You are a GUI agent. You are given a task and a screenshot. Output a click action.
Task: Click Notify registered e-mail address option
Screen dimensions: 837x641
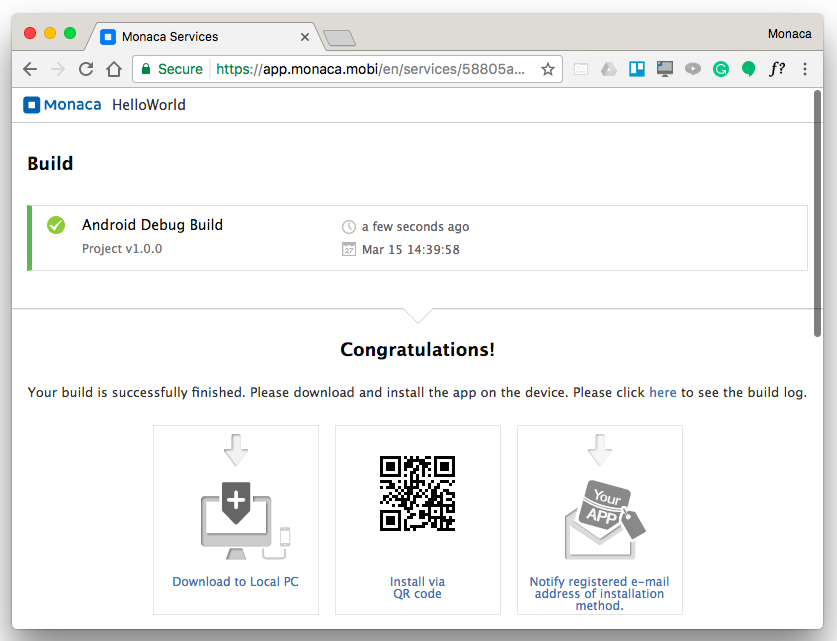click(x=599, y=593)
